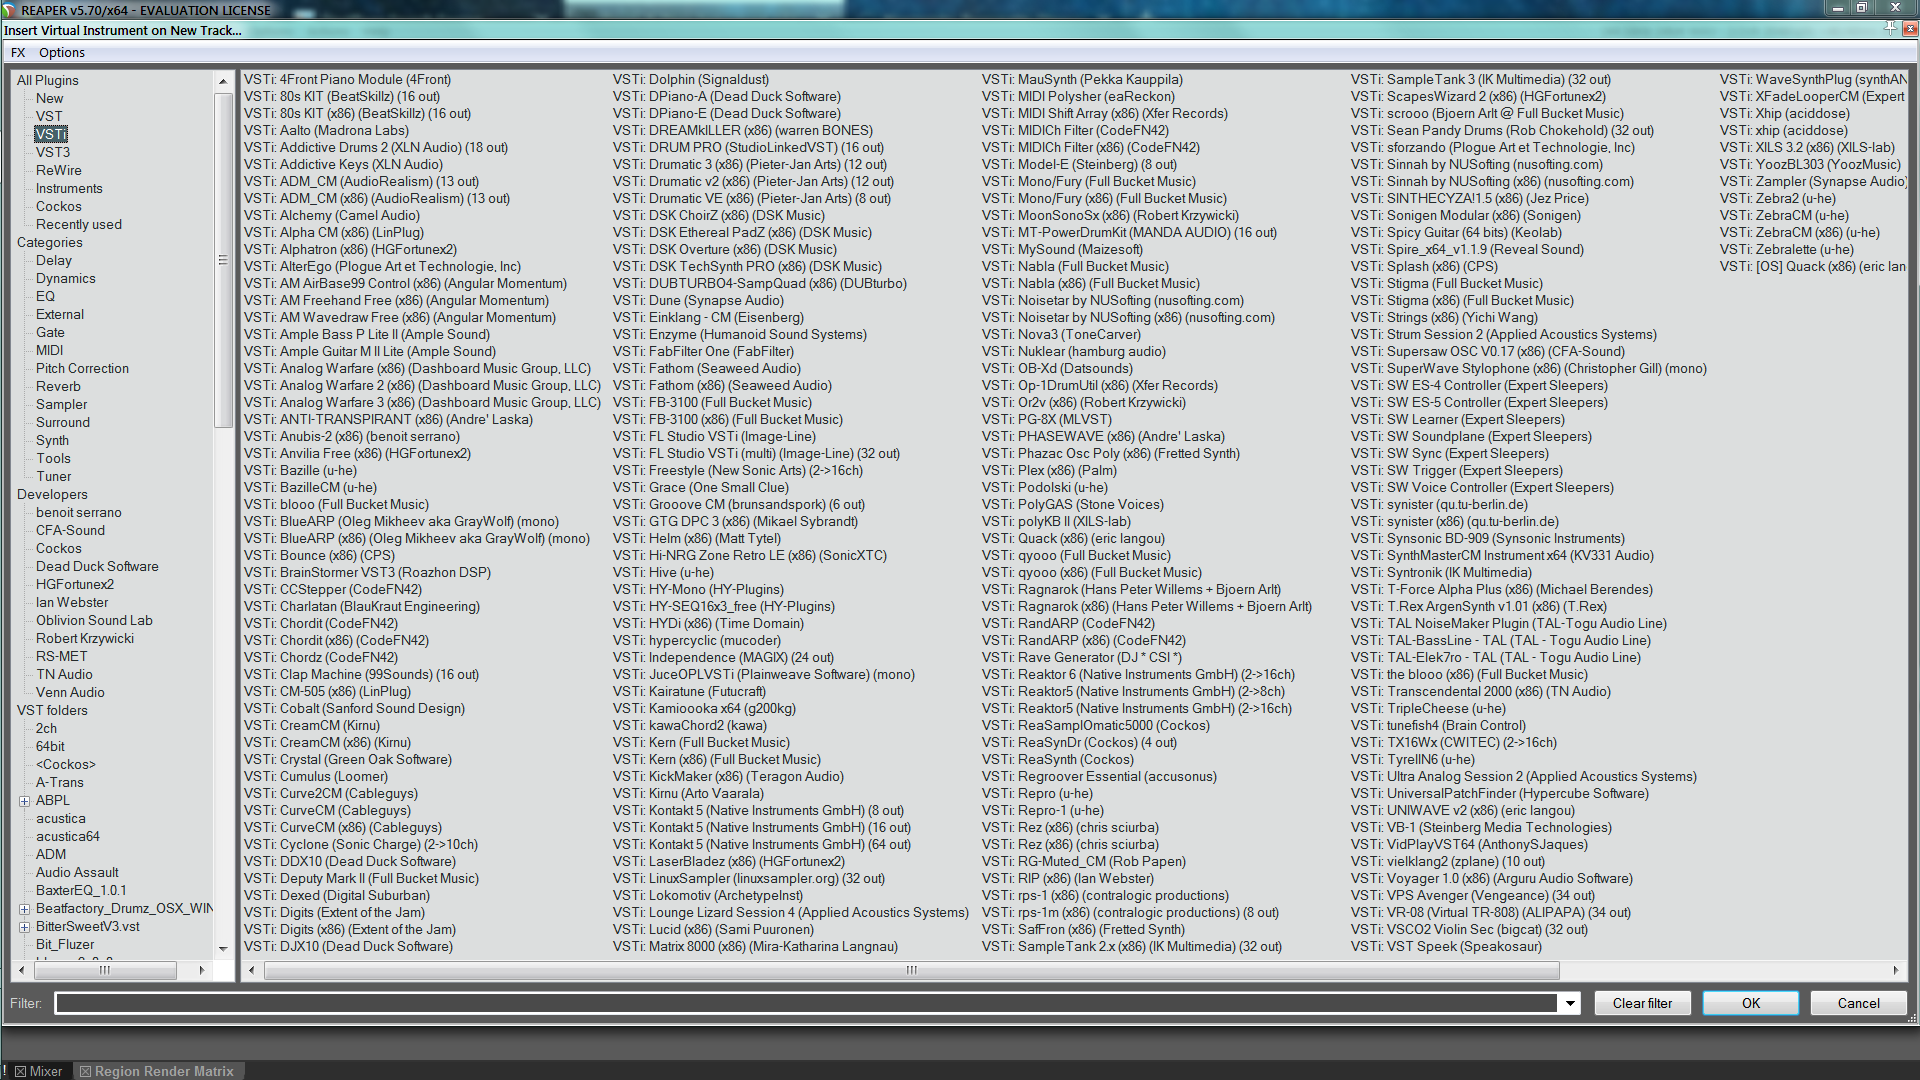Screen dimensions: 1920x1080
Task: Open the Recently used list
Action: tap(79, 224)
